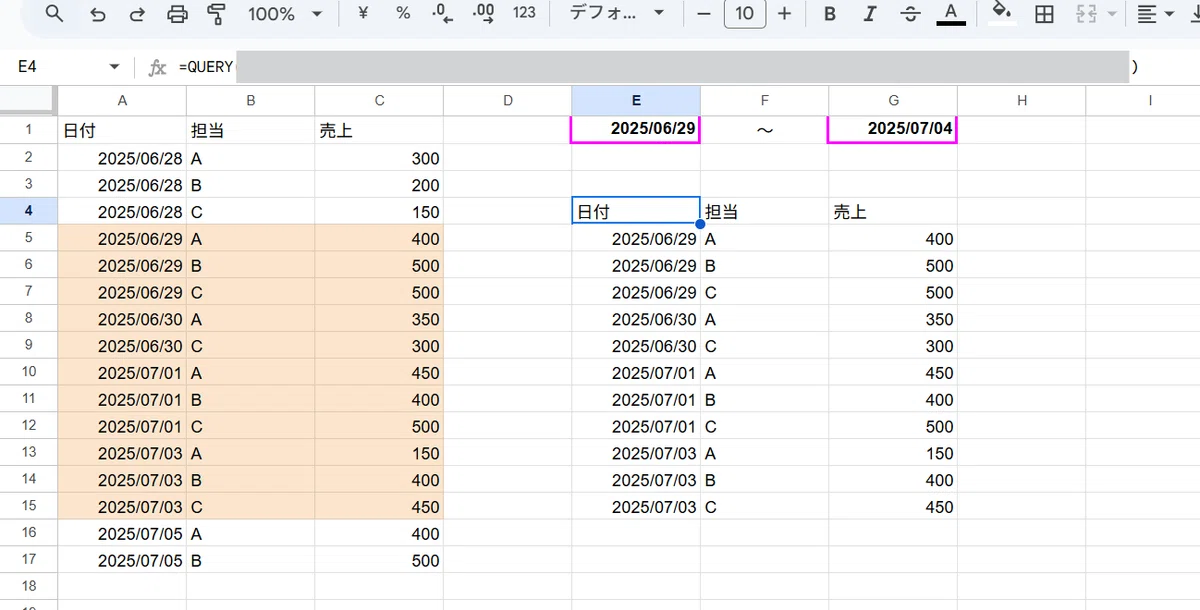Click cell F4 containing 担当

pyautogui.click(x=764, y=211)
